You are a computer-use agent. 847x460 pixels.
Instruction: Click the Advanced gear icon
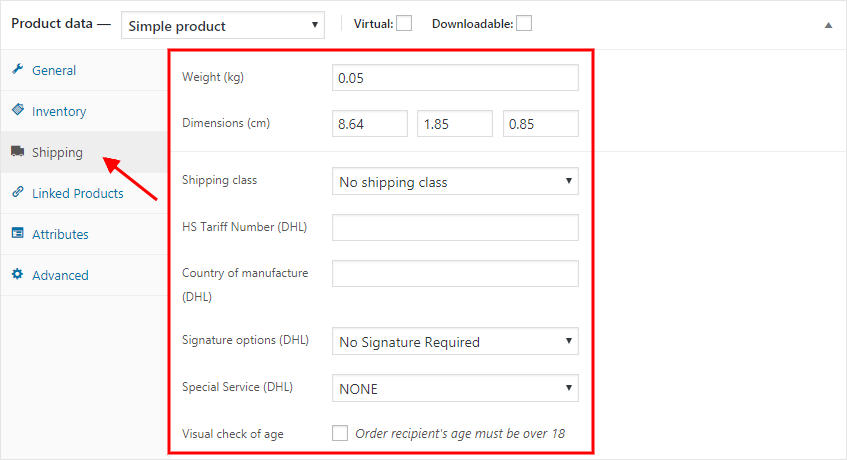pos(18,274)
